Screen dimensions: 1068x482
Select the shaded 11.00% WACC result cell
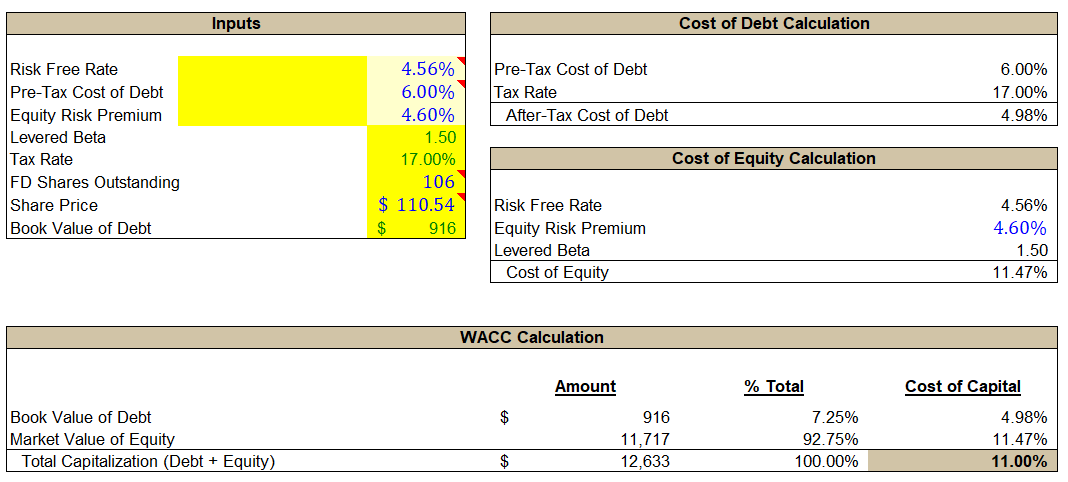(x=962, y=461)
